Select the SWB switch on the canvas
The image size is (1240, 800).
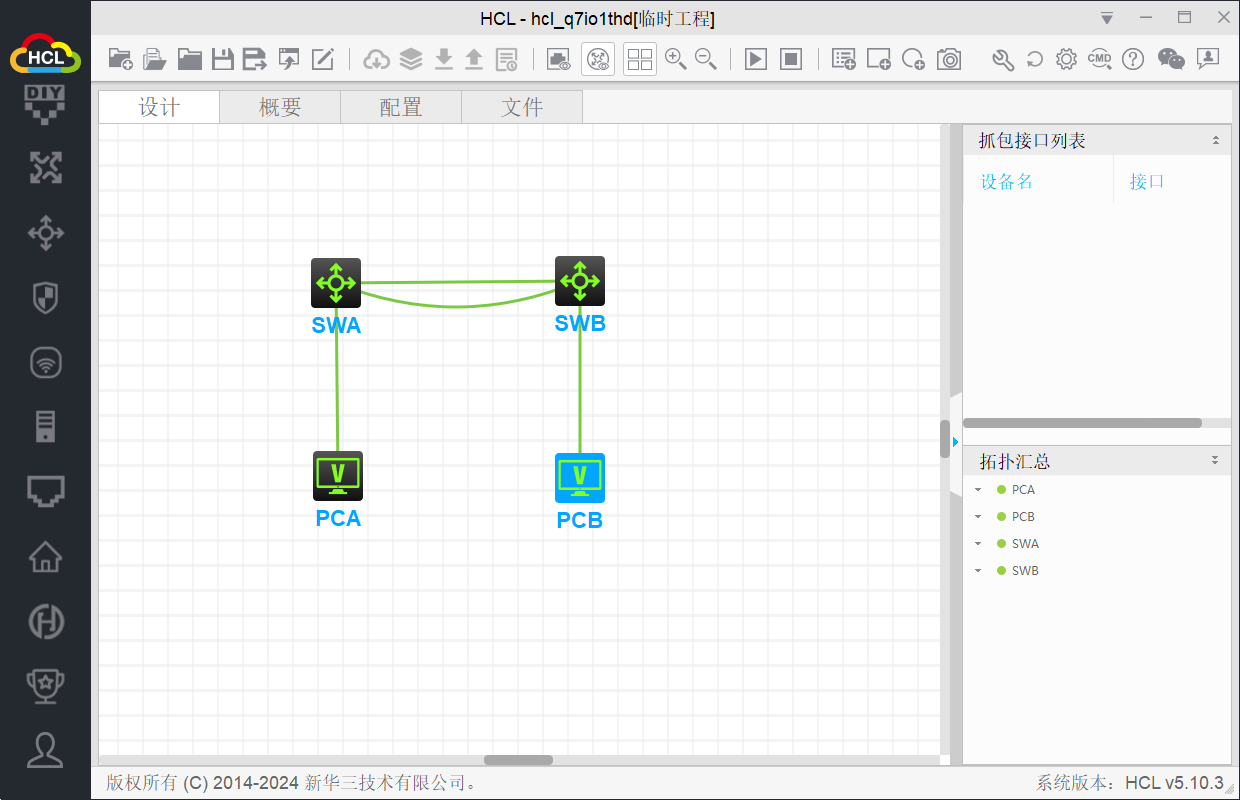[580, 281]
